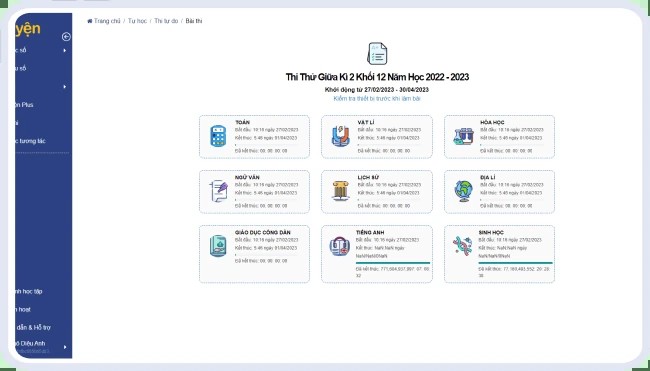This screenshot has width=650, height=371.
Task: Click the globe icon of the Địa lí card
Action: pos(463,191)
